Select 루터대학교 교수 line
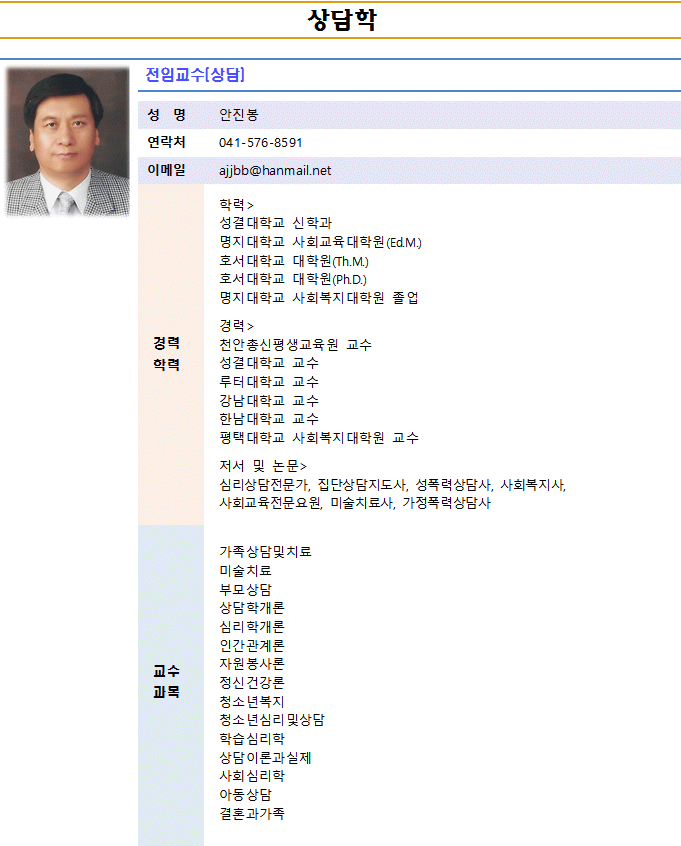 click(x=269, y=381)
